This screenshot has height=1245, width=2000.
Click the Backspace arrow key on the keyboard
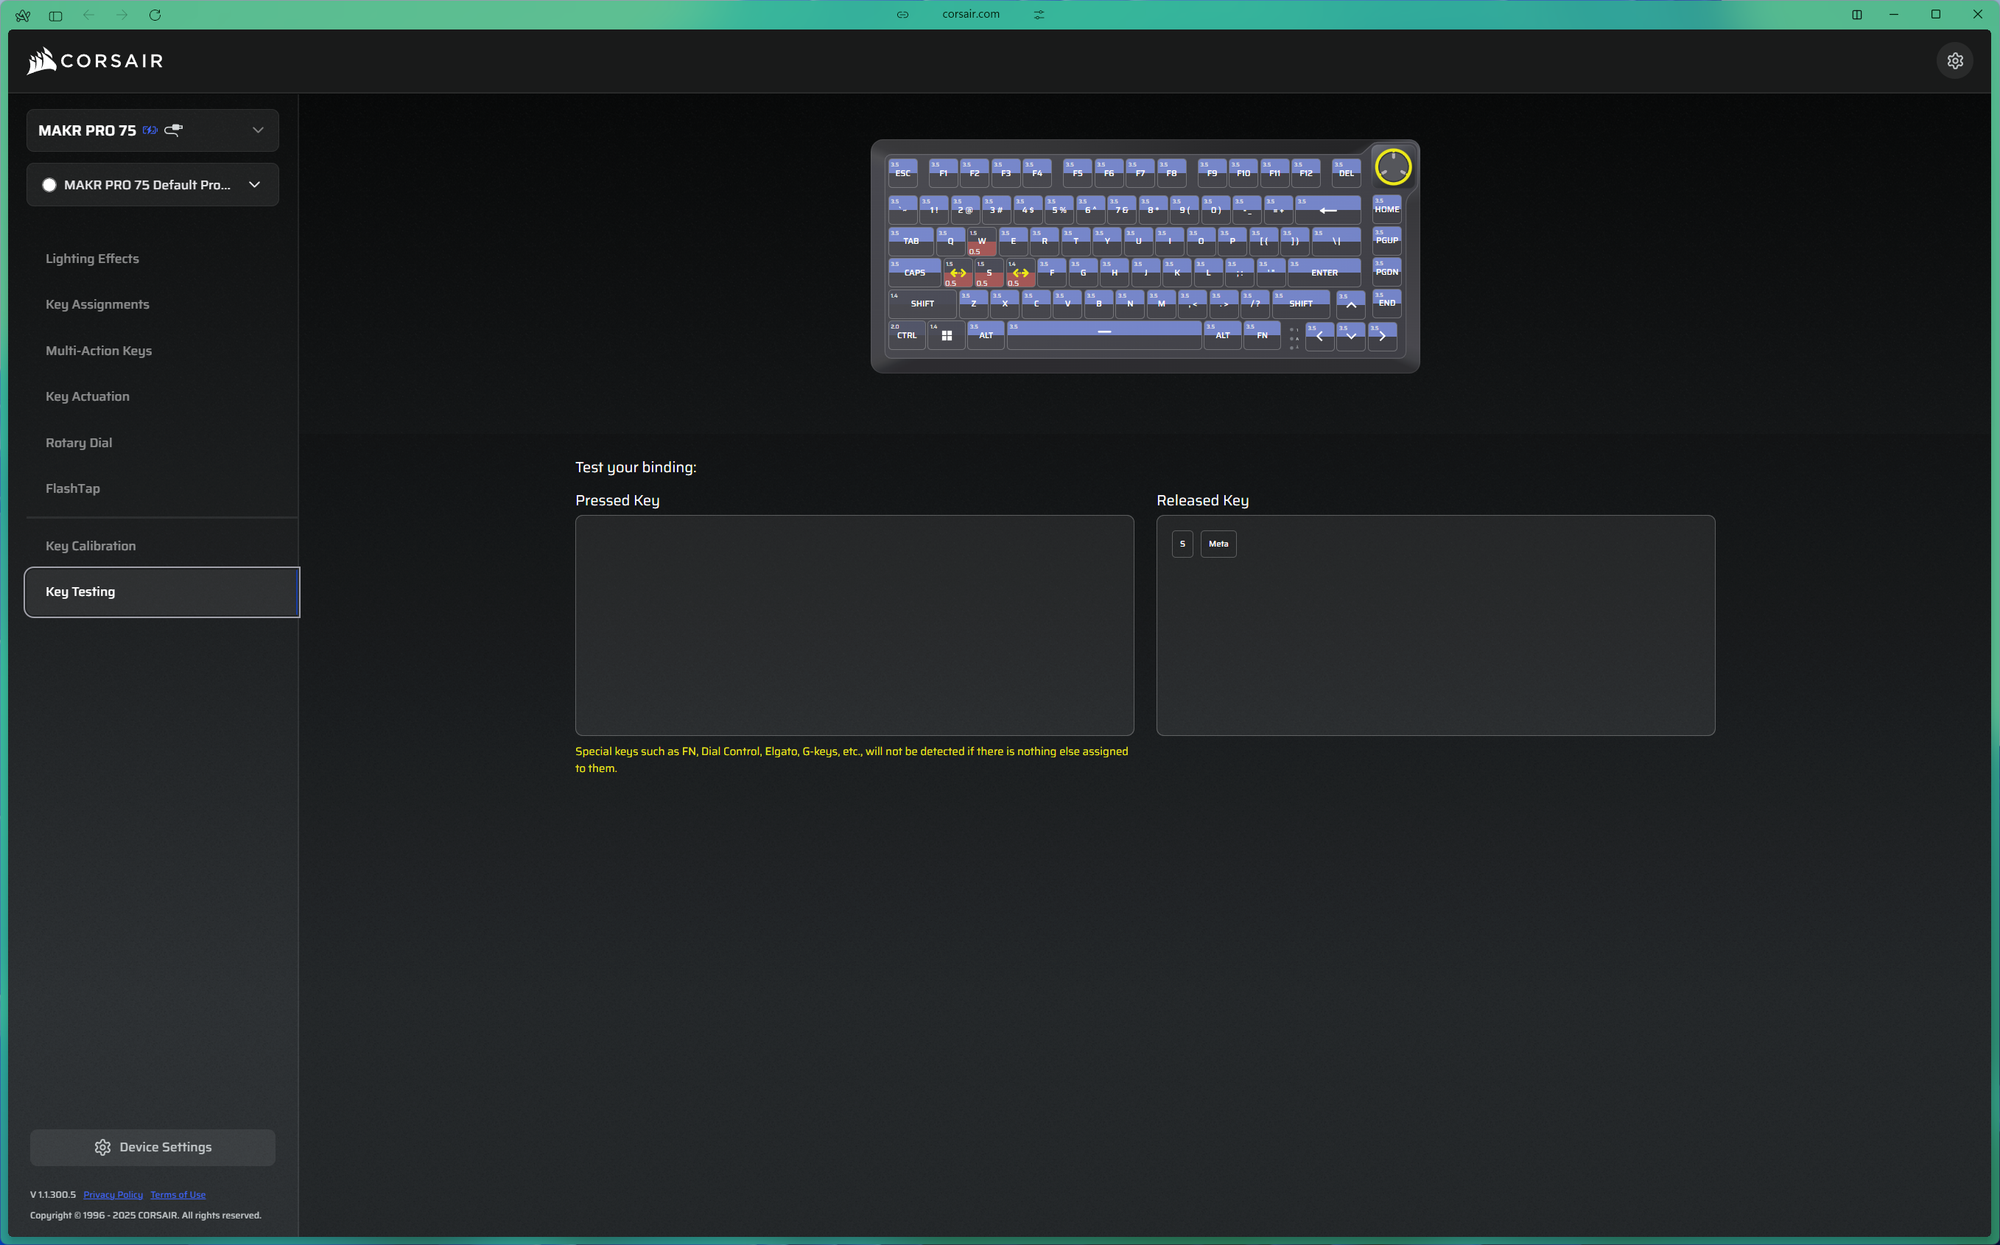(1328, 210)
